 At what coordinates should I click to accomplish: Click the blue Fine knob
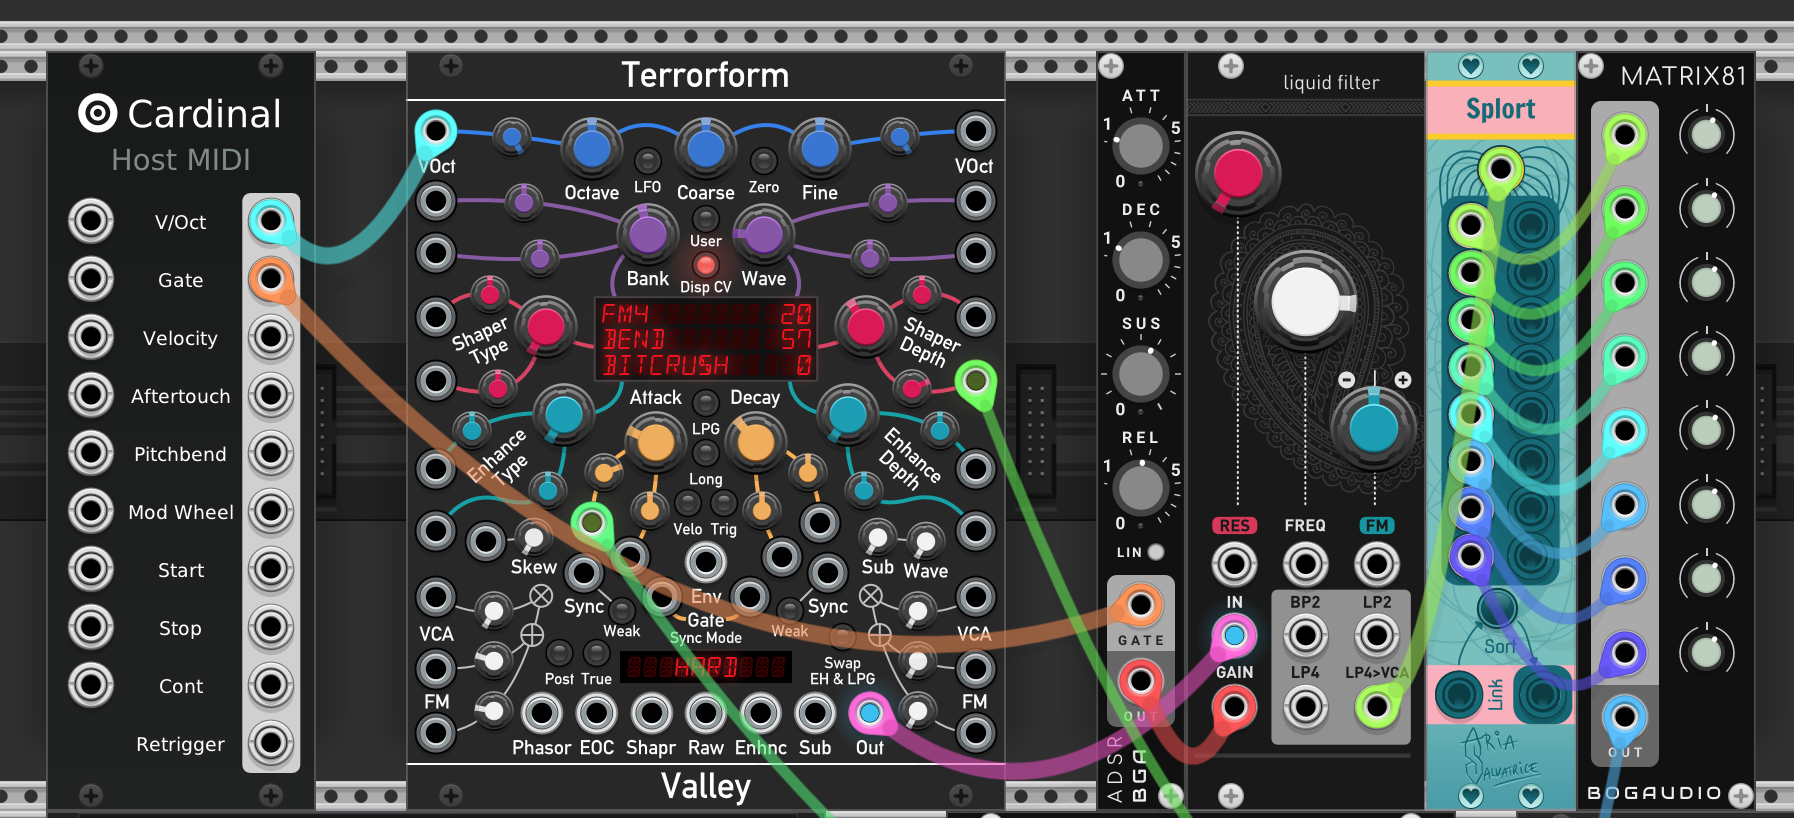click(820, 147)
